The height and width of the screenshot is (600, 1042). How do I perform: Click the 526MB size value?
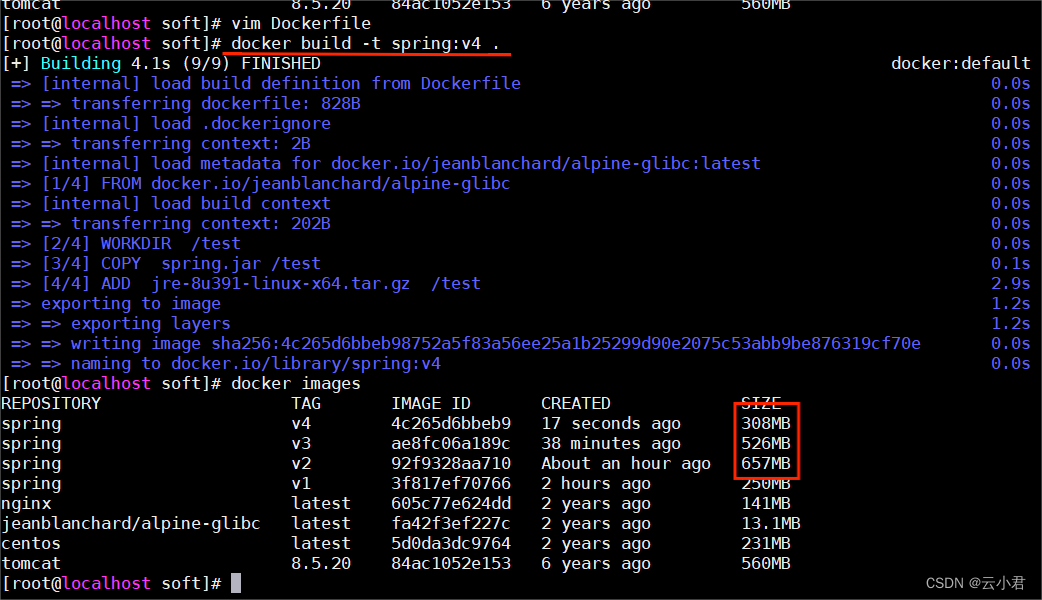[766, 444]
